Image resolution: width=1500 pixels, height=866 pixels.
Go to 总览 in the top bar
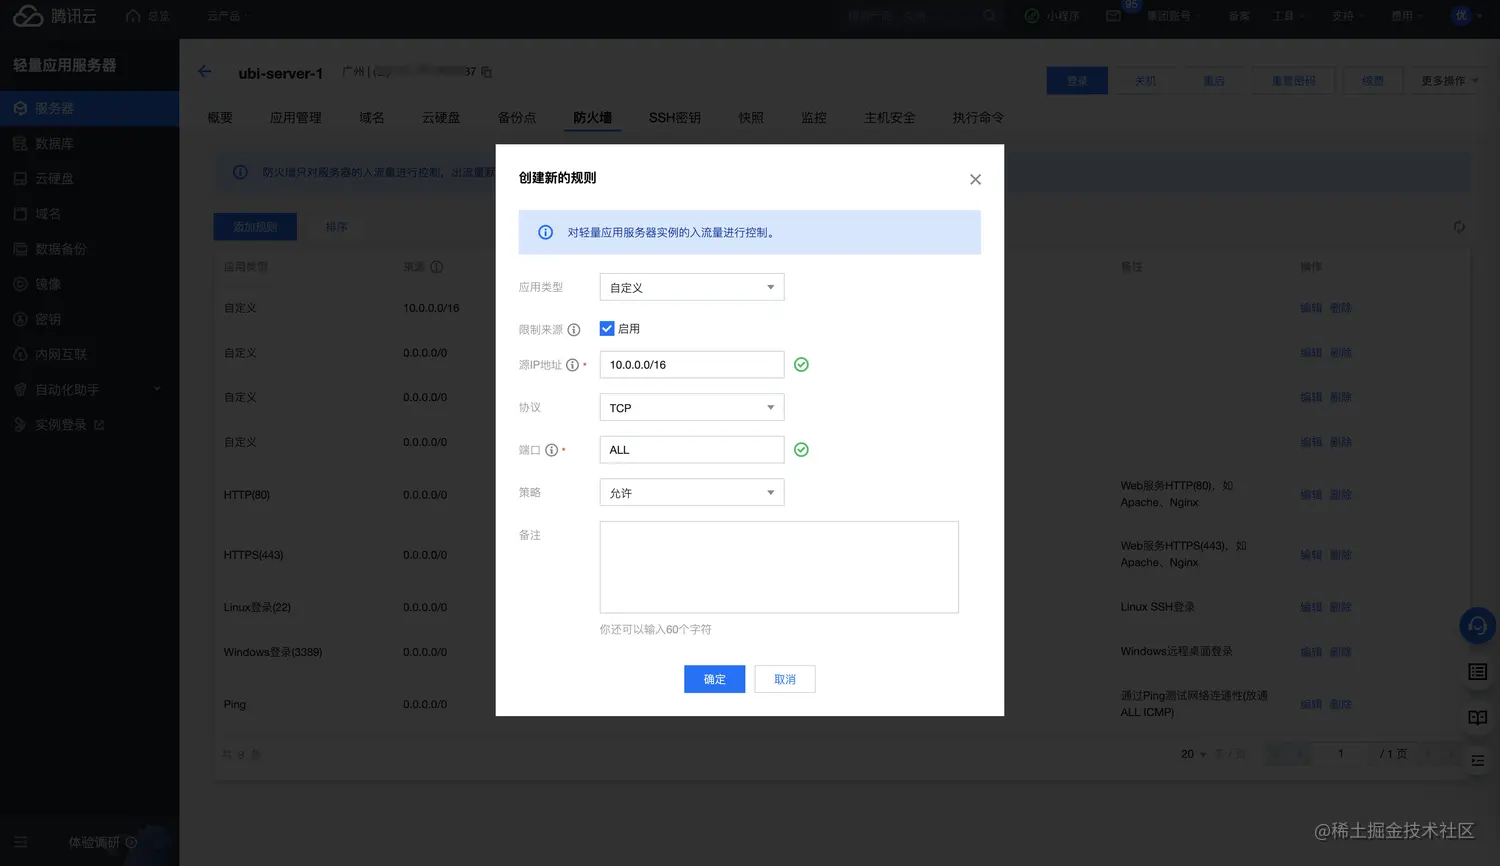[148, 16]
